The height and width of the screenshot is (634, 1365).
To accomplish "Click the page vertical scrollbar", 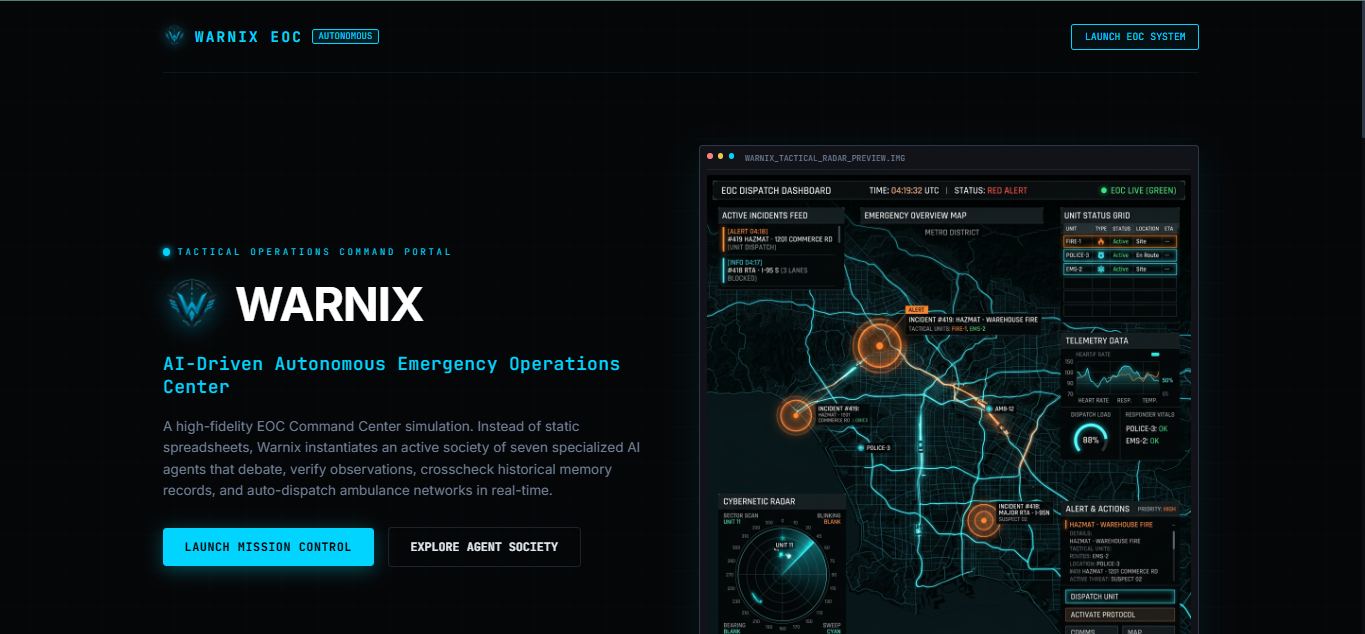I will point(1360,70).
